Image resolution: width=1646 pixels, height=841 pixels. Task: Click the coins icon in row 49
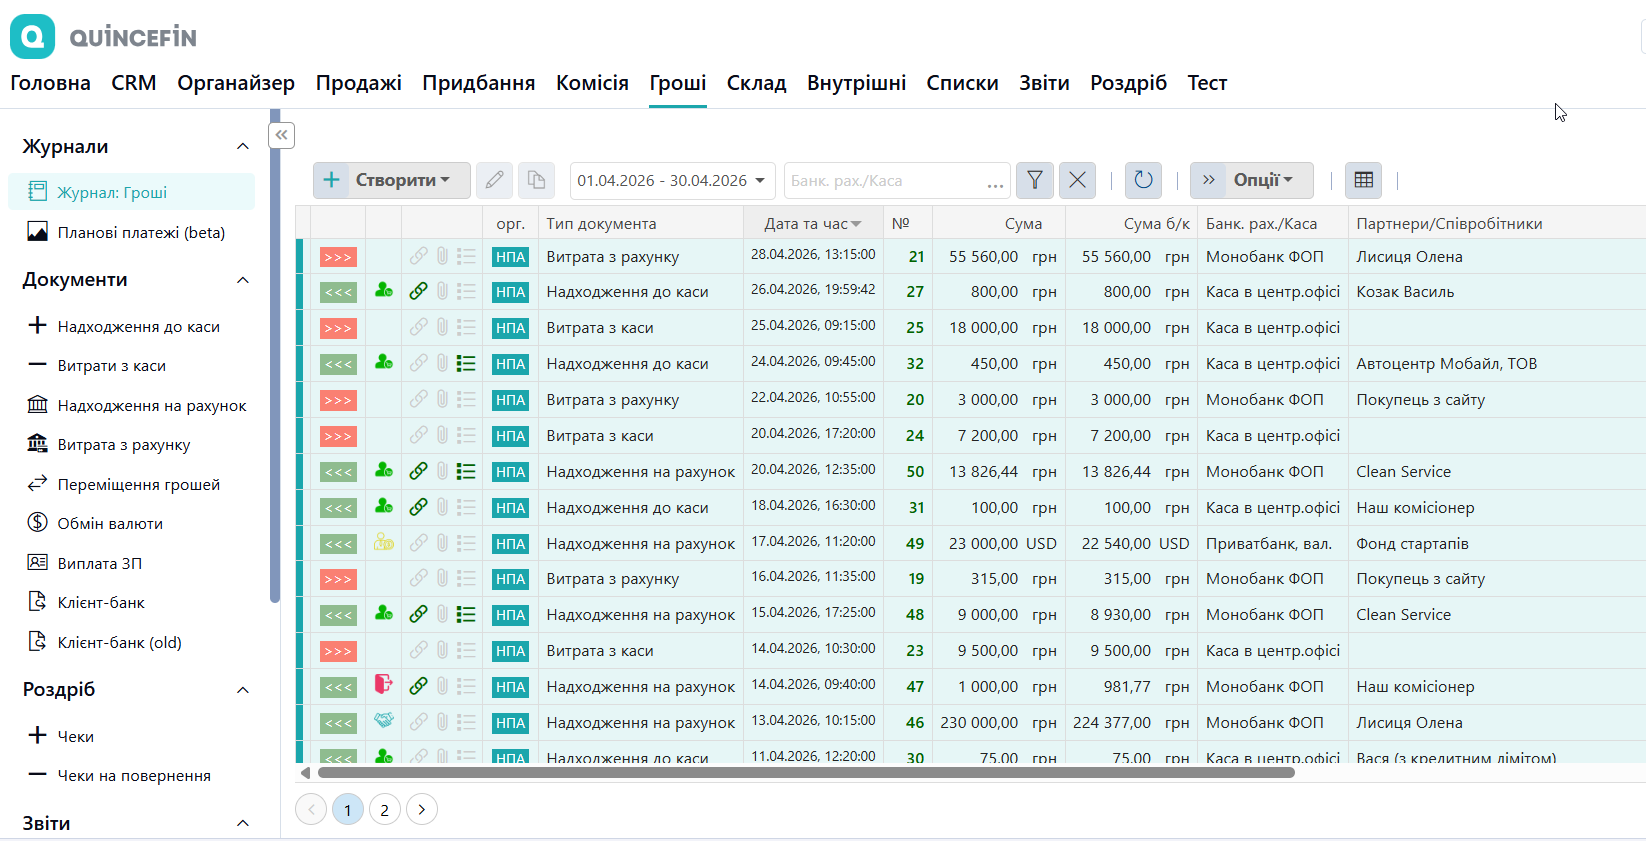pos(383,543)
